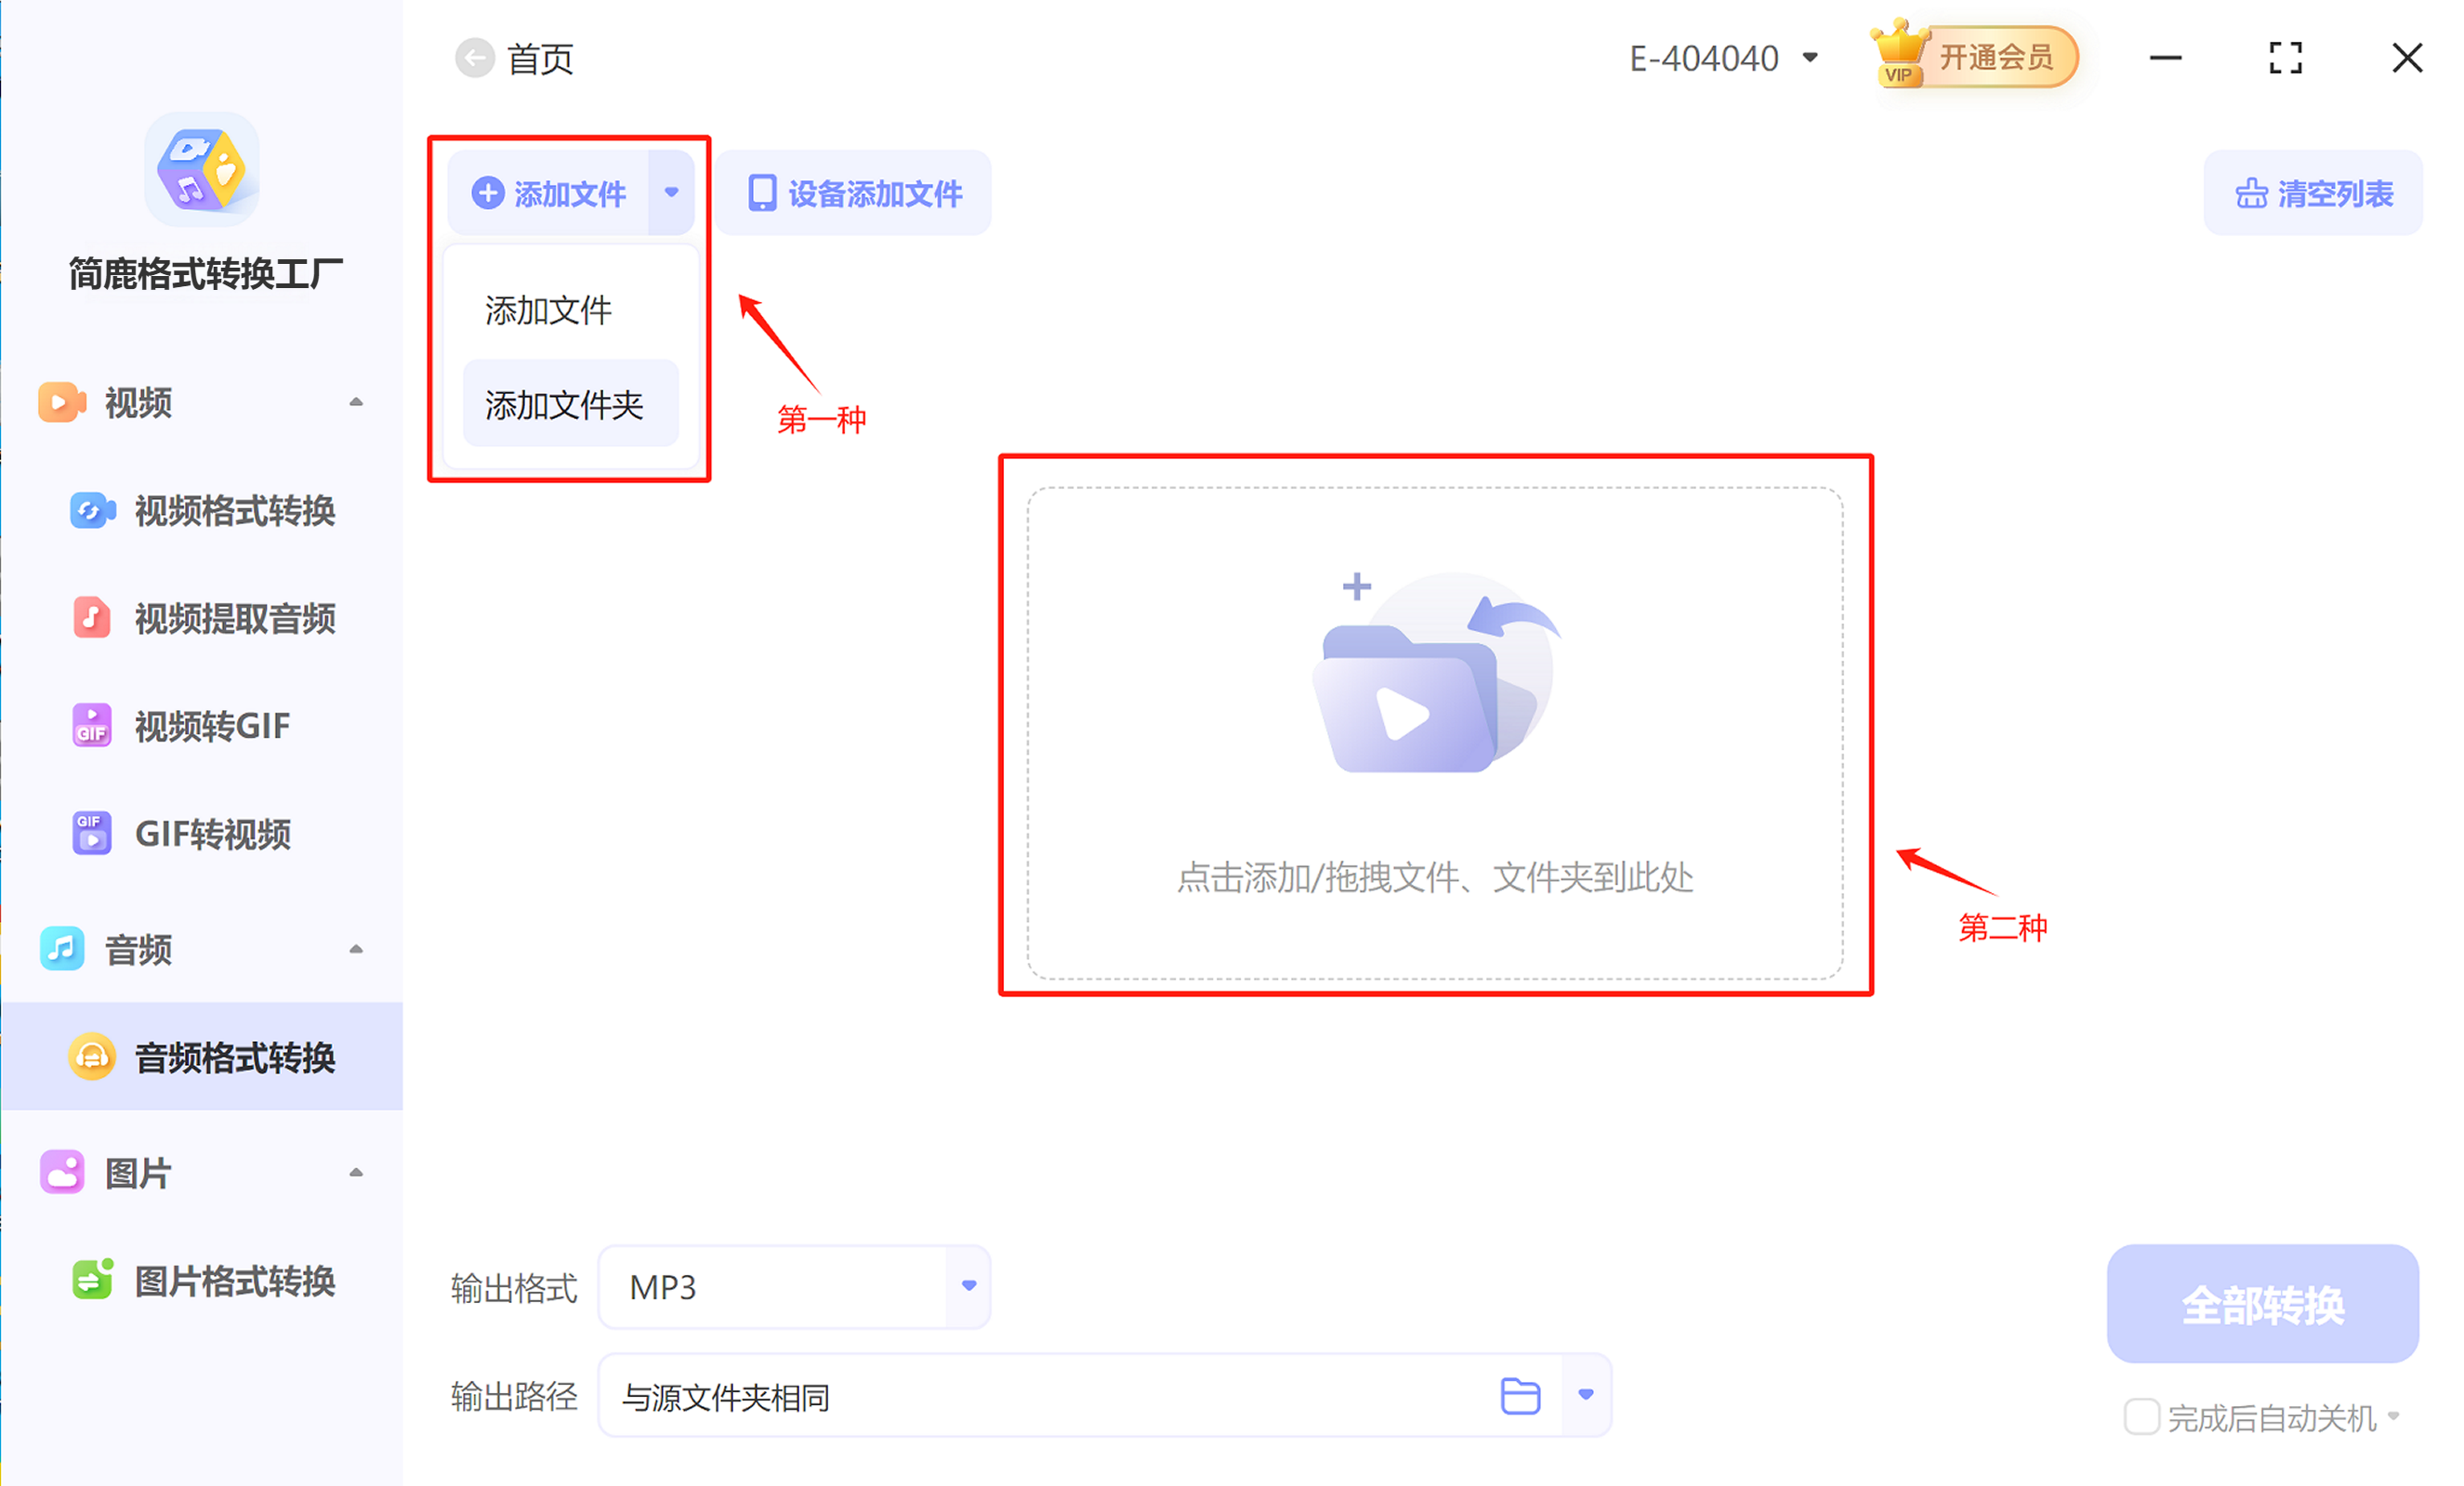
Task: Click the back arrow next to 首页
Action: pos(474,58)
